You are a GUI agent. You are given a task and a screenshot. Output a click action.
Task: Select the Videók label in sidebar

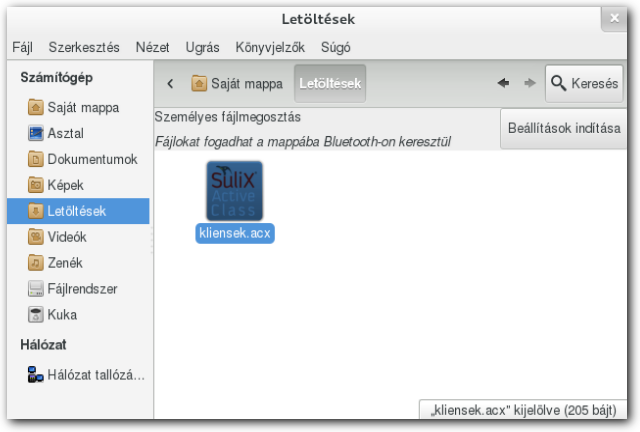tap(67, 237)
